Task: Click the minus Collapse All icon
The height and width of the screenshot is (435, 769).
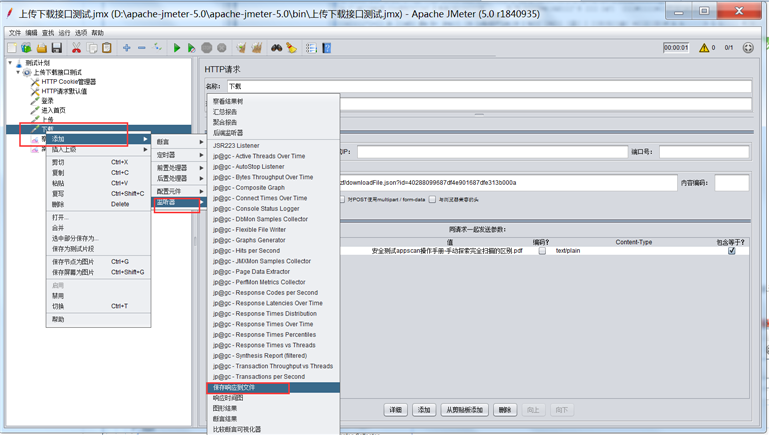Action: (142, 48)
